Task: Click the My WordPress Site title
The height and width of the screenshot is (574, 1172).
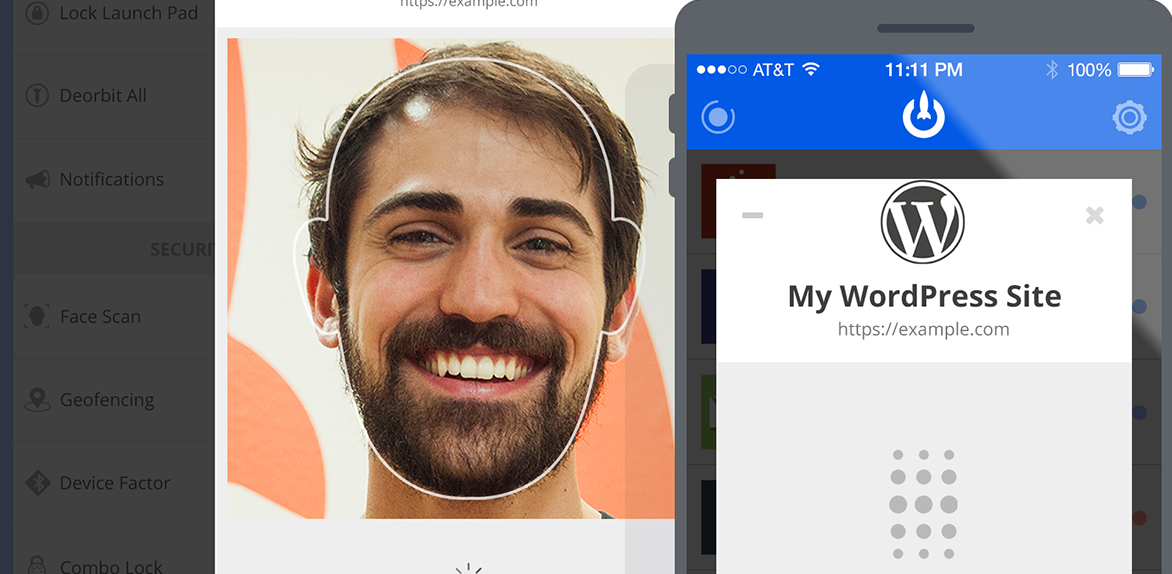Action: pos(924,296)
